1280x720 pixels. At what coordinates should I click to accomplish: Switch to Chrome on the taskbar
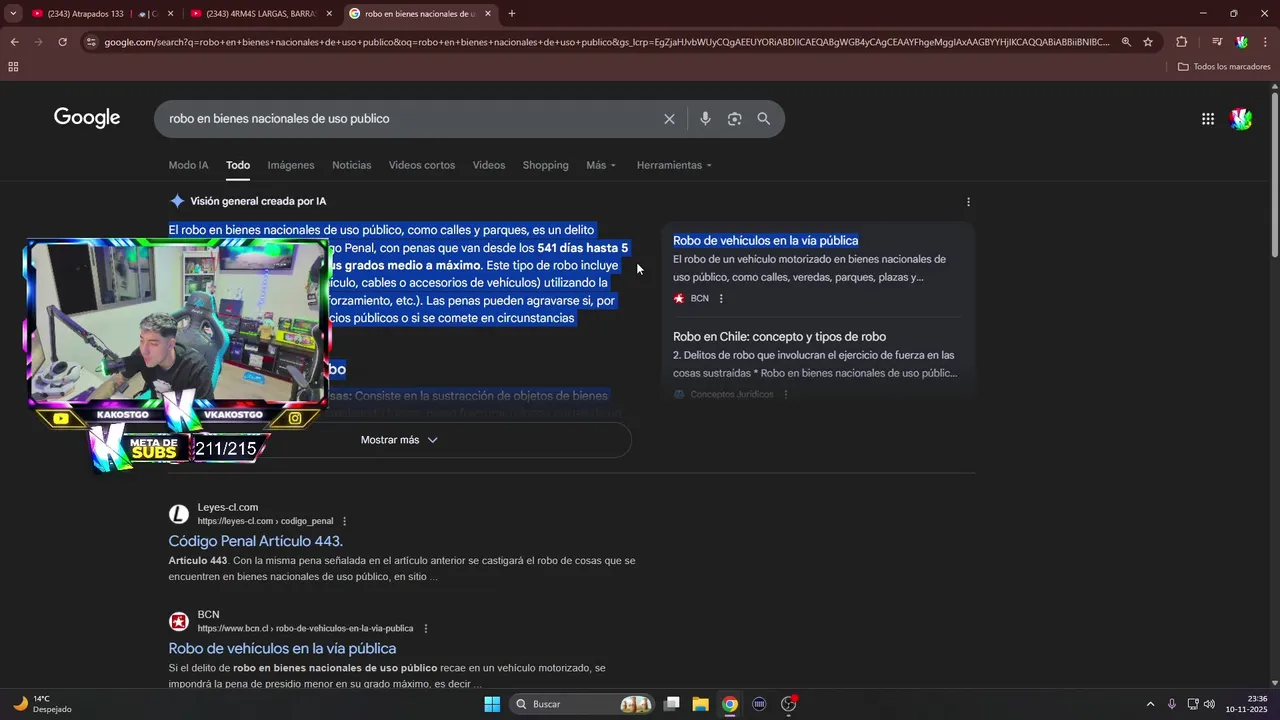(x=730, y=704)
